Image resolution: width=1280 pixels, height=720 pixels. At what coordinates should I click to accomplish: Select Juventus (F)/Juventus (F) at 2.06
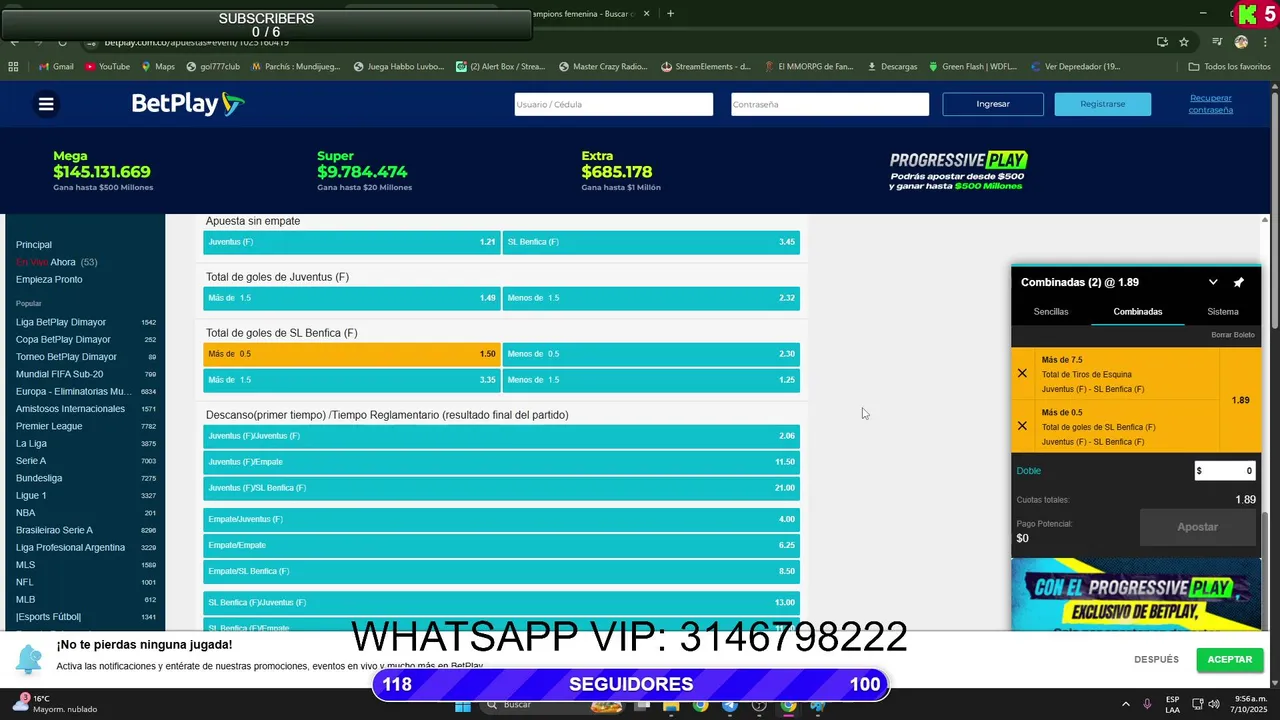[501, 436]
